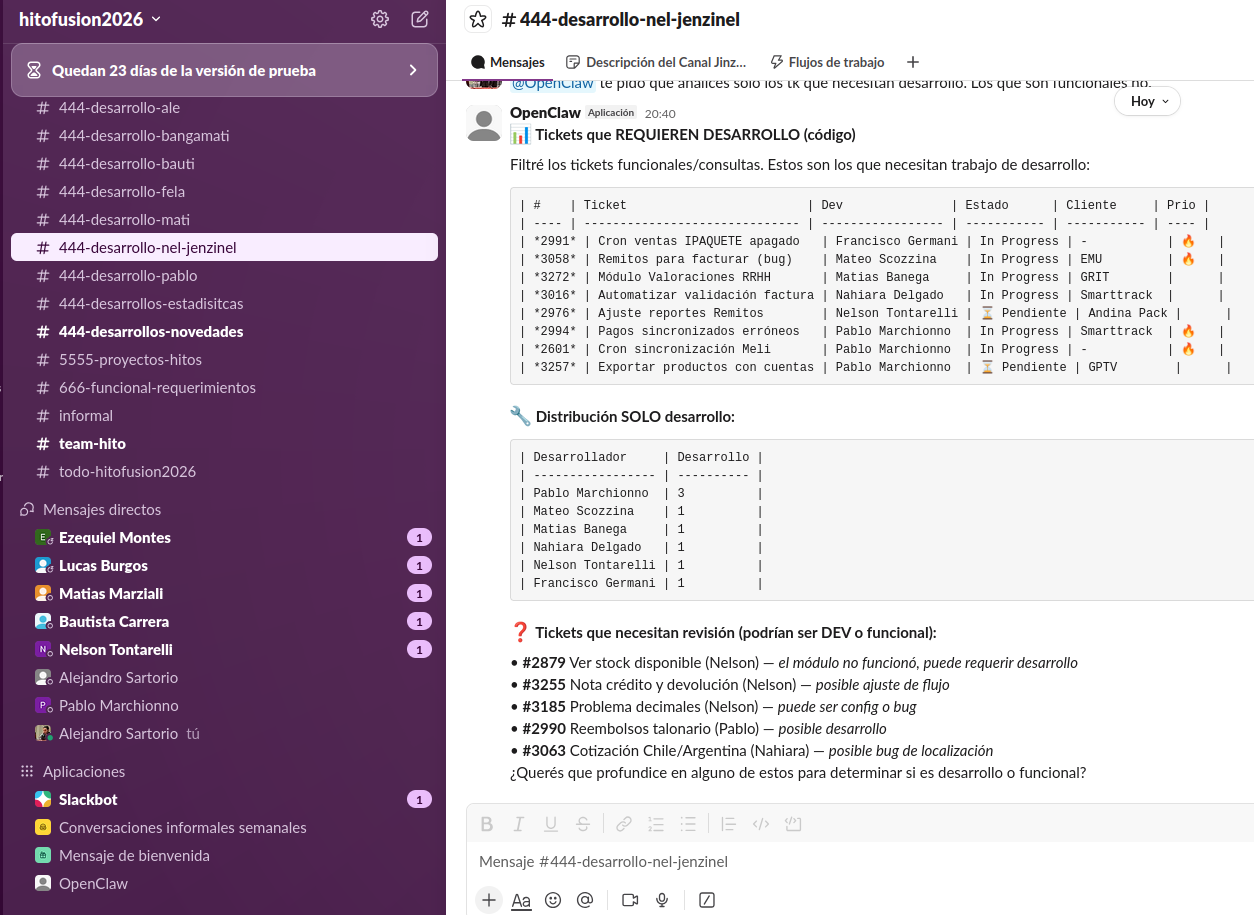Mention someone with @ icon
Image resolution: width=1254 pixels, height=915 pixels.
pyautogui.click(x=585, y=900)
